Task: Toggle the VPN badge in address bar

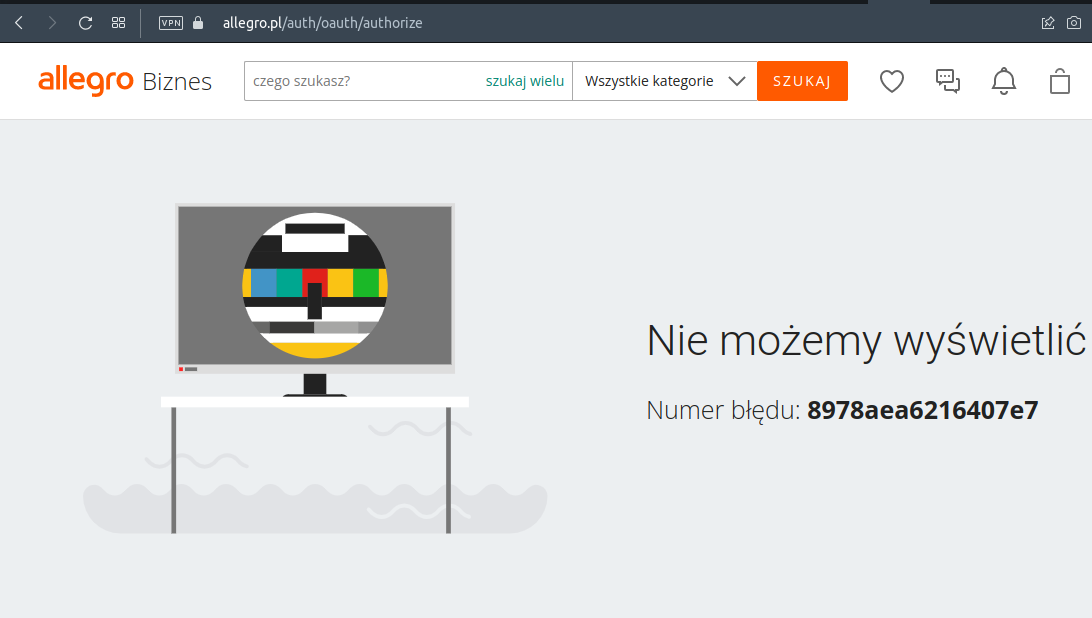Action: [x=171, y=23]
